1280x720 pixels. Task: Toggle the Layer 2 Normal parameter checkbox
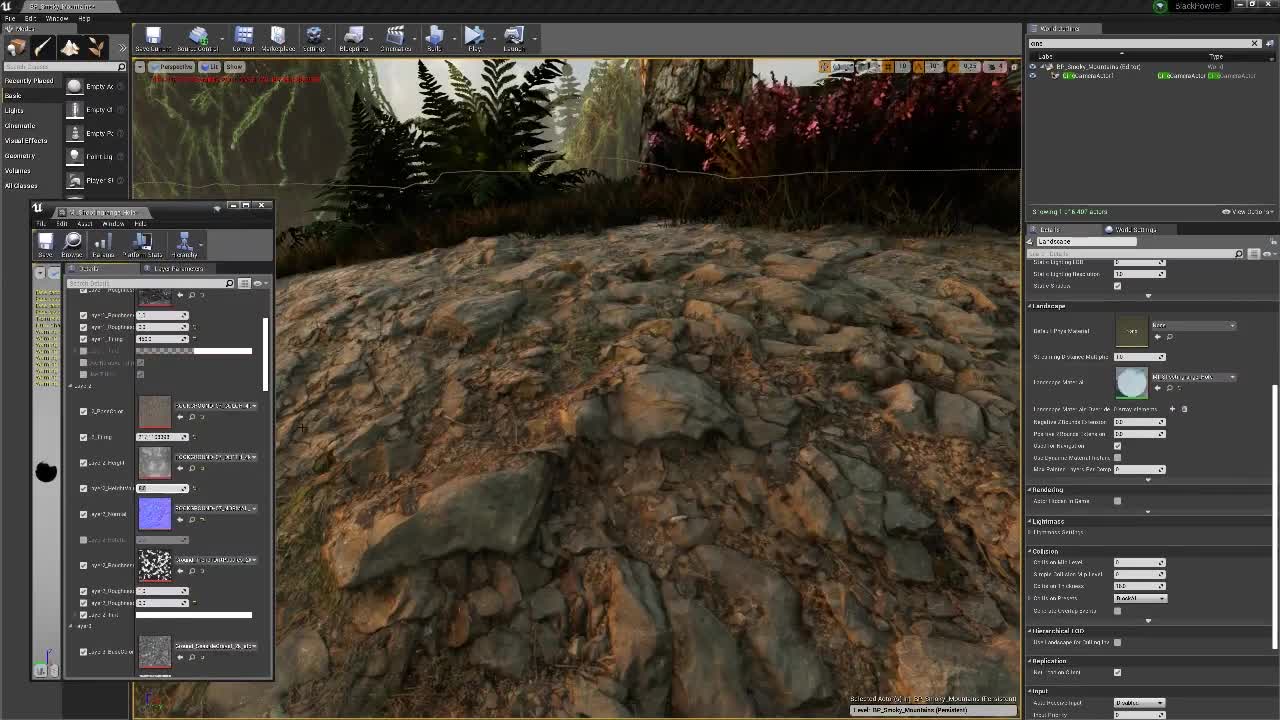point(84,514)
